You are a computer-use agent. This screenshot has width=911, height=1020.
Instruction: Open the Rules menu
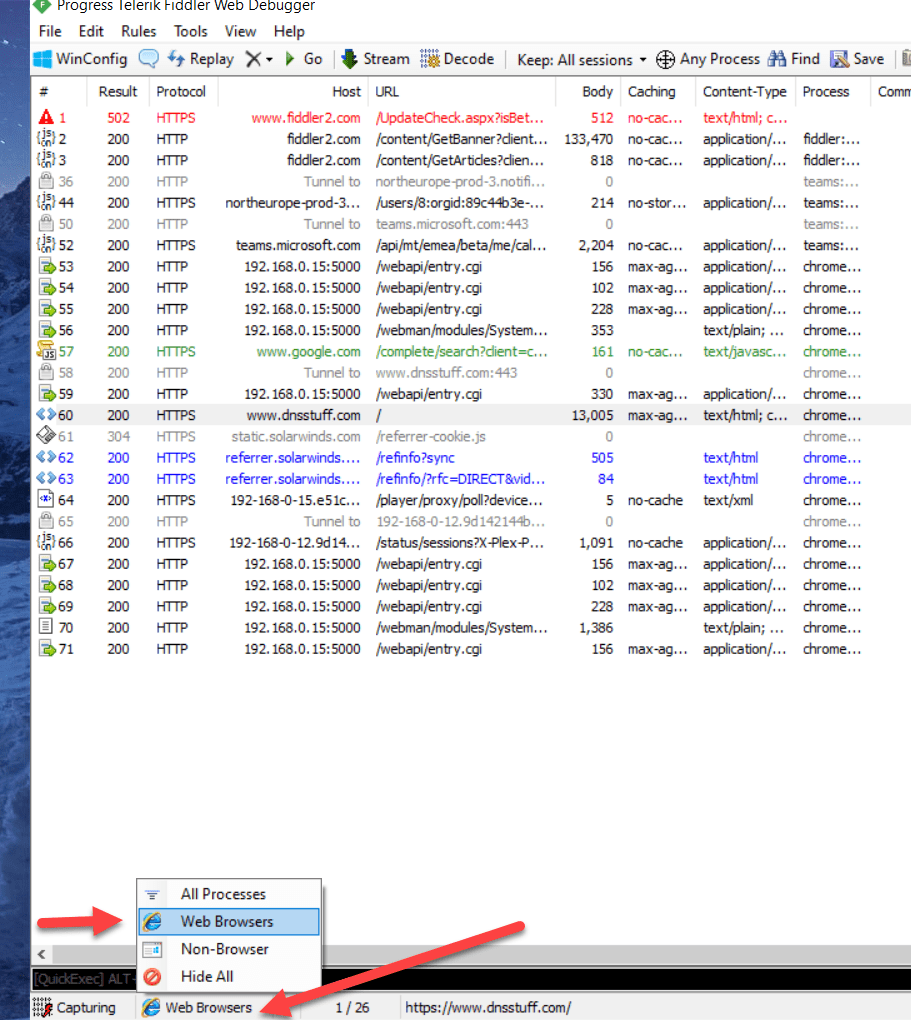[139, 31]
